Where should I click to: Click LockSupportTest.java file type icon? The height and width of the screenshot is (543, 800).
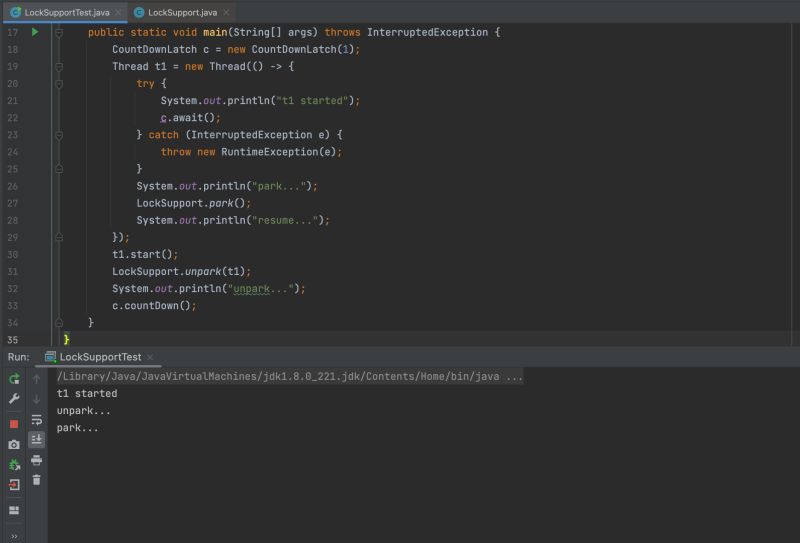click(16, 12)
